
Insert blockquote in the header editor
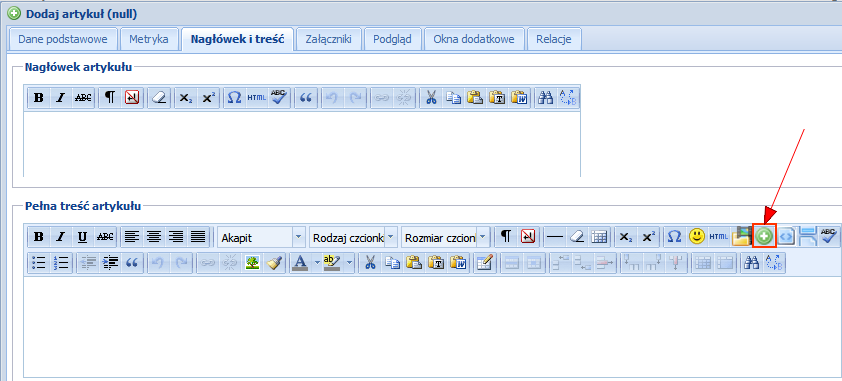[306, 98]
